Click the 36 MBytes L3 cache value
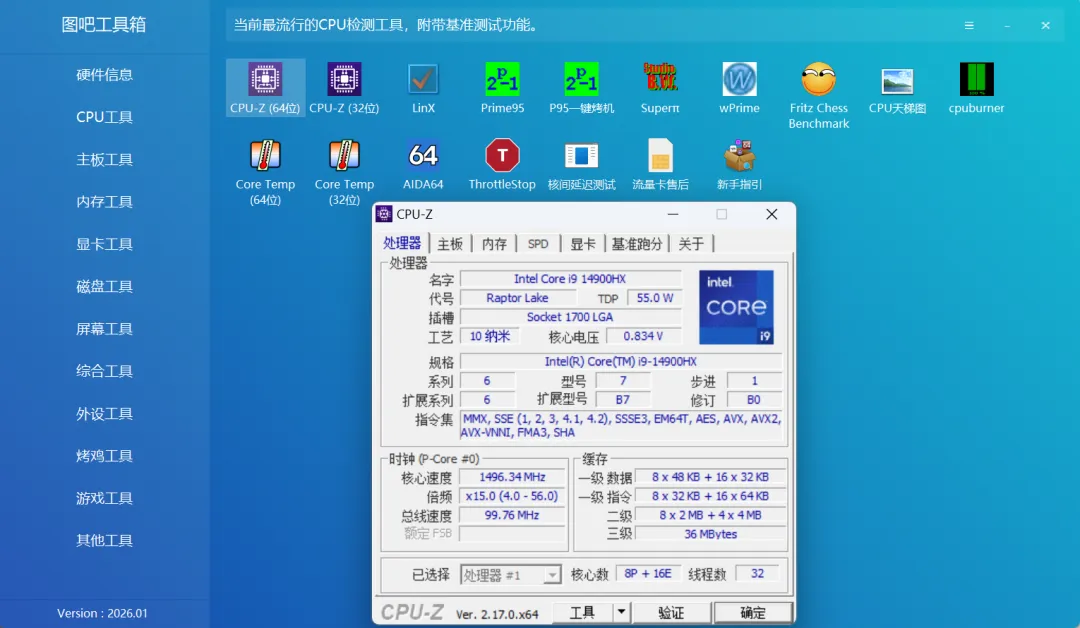 coord(710,534)
